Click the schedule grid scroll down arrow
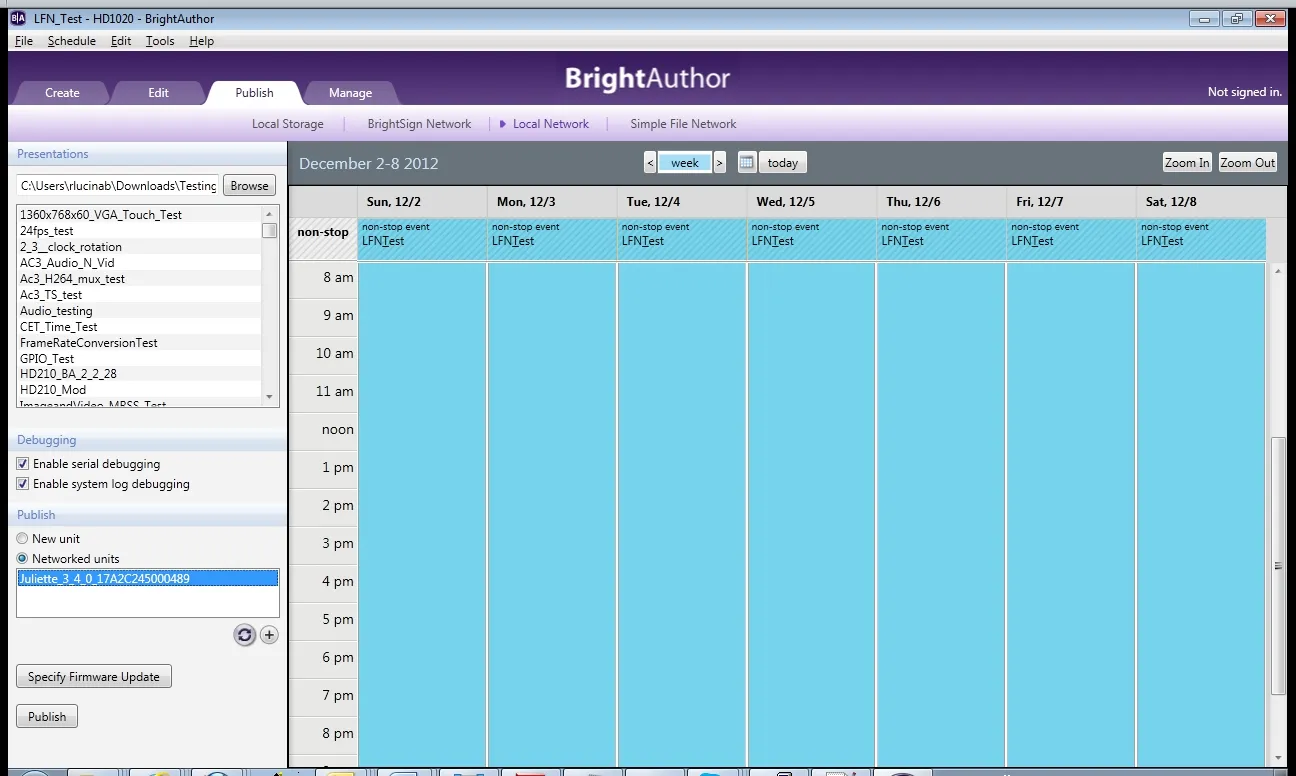 (x=1277, y=758)
